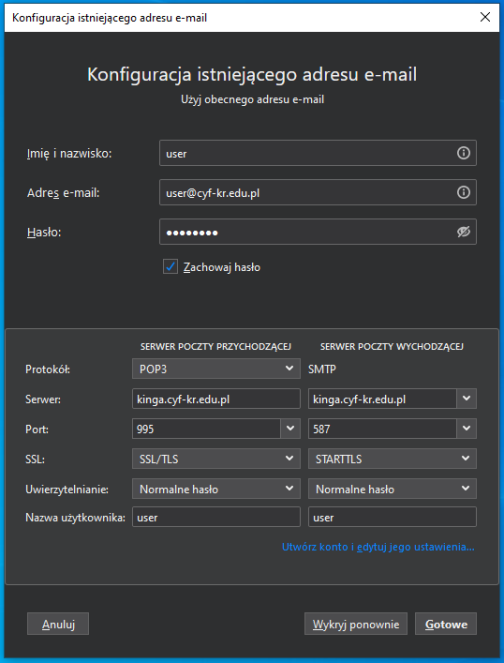Click the Wykryj ponownie button
Viewport: 504px width, 663px height.
[x=356, y=624]
